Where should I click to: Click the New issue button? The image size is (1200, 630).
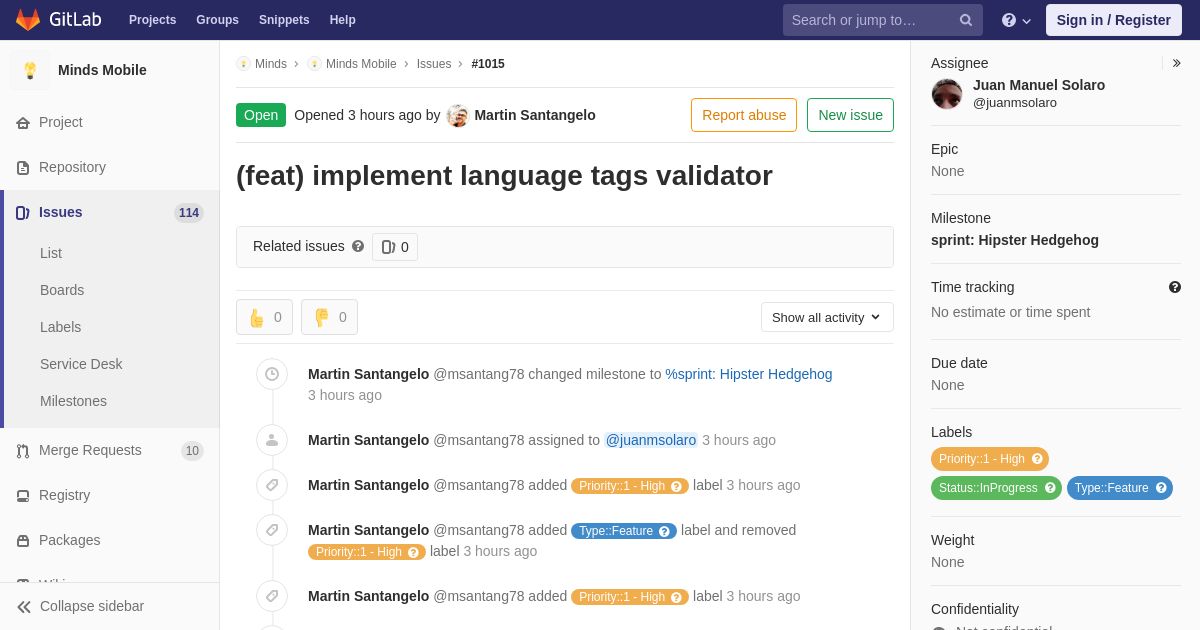coord(850,115)
